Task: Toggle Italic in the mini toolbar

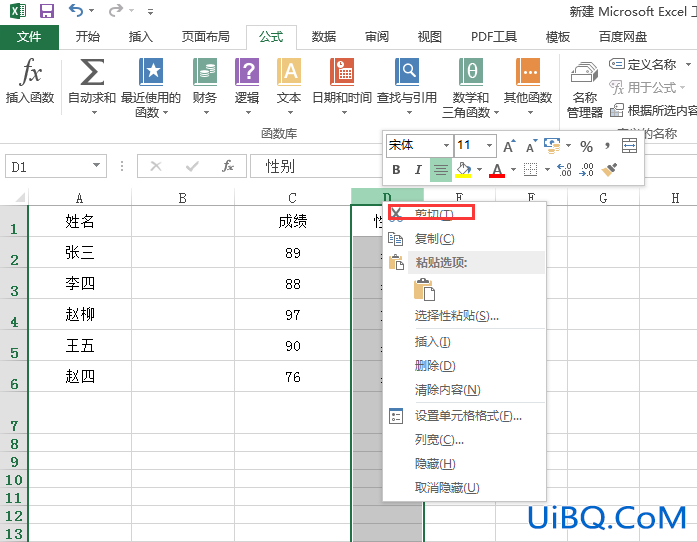Action: (x=418, y=170)
